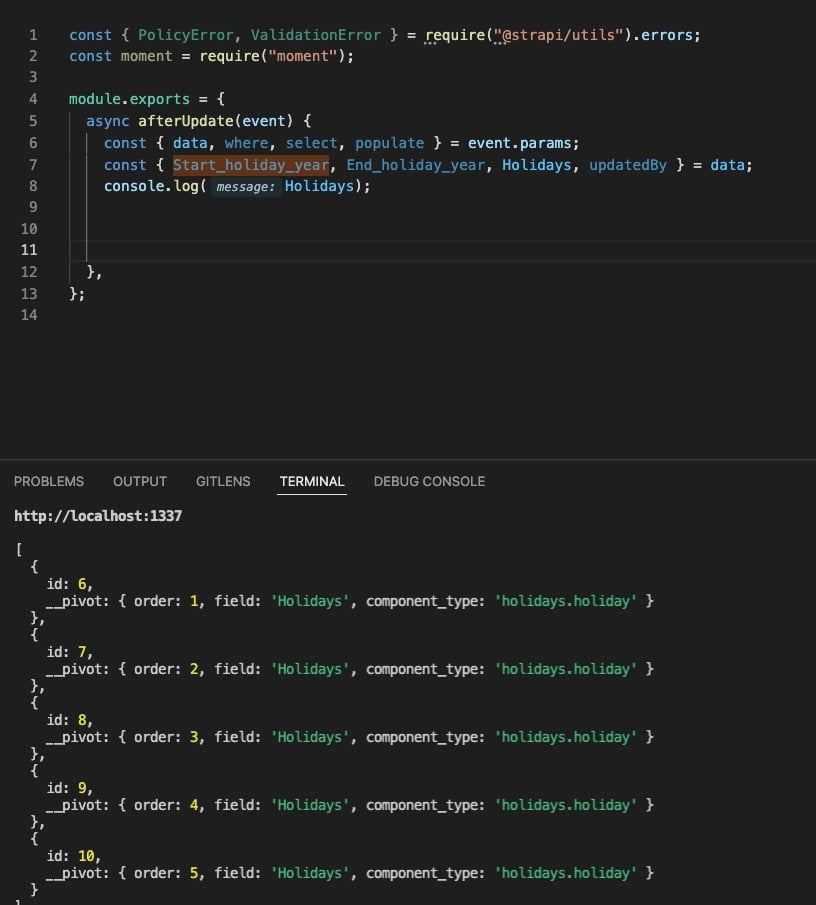
Task: Click the pivot line with order: 1
Action: 350,601
